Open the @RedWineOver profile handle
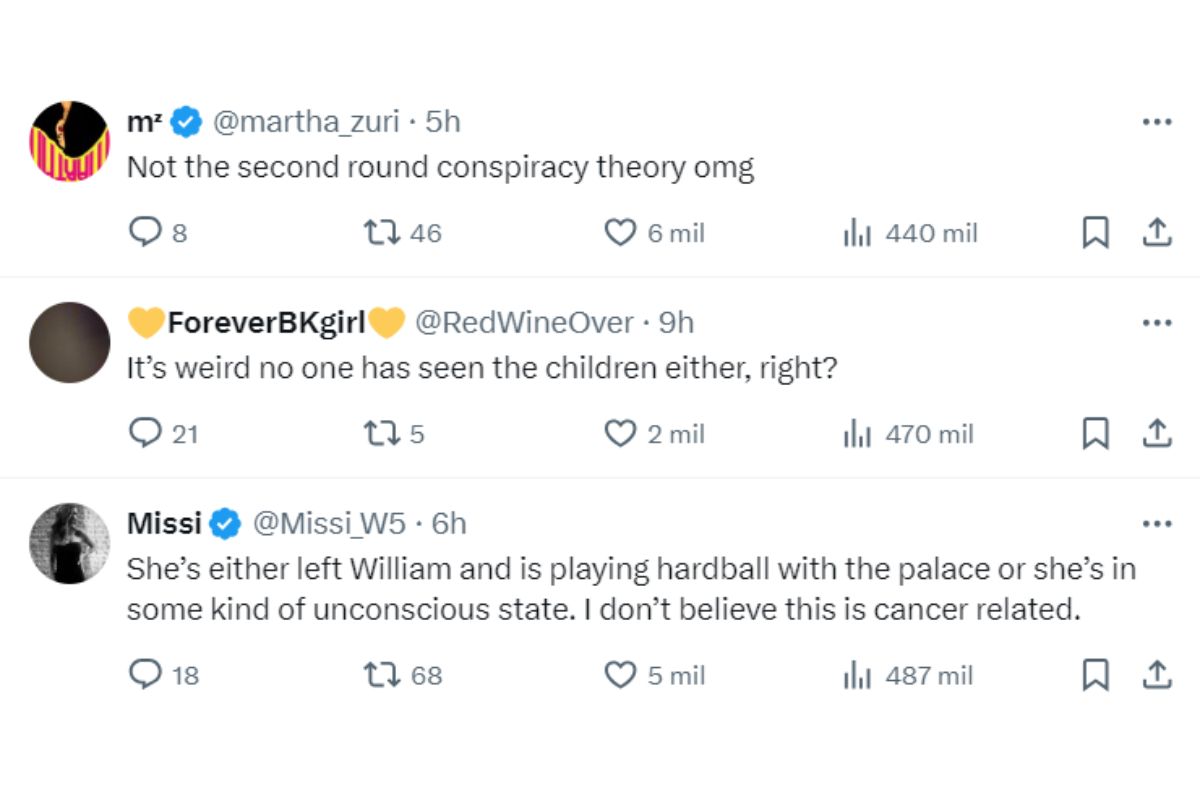This screenshot has width=1200, height=800. pyautogui.click(x=523, y=323)
